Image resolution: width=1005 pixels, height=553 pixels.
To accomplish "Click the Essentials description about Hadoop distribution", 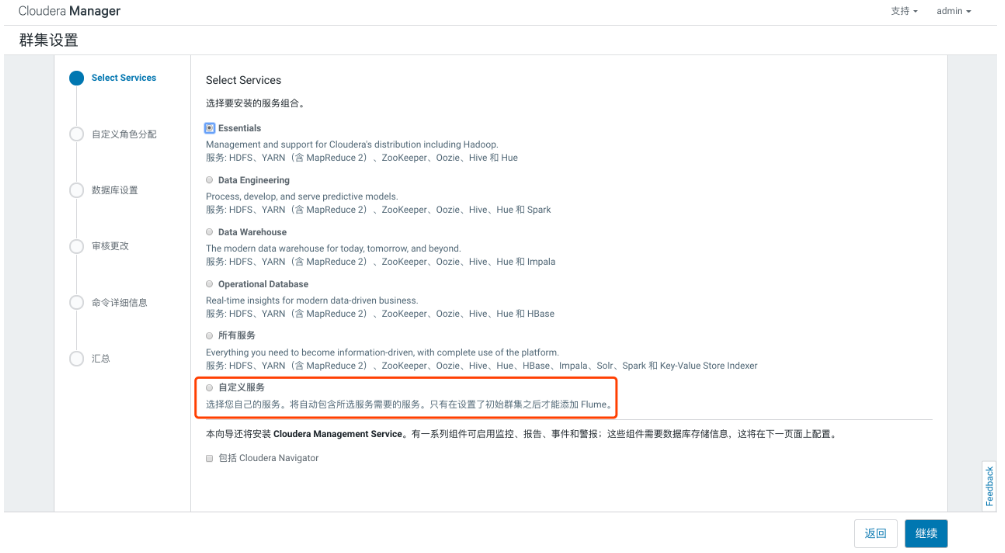I will (352, 145).
